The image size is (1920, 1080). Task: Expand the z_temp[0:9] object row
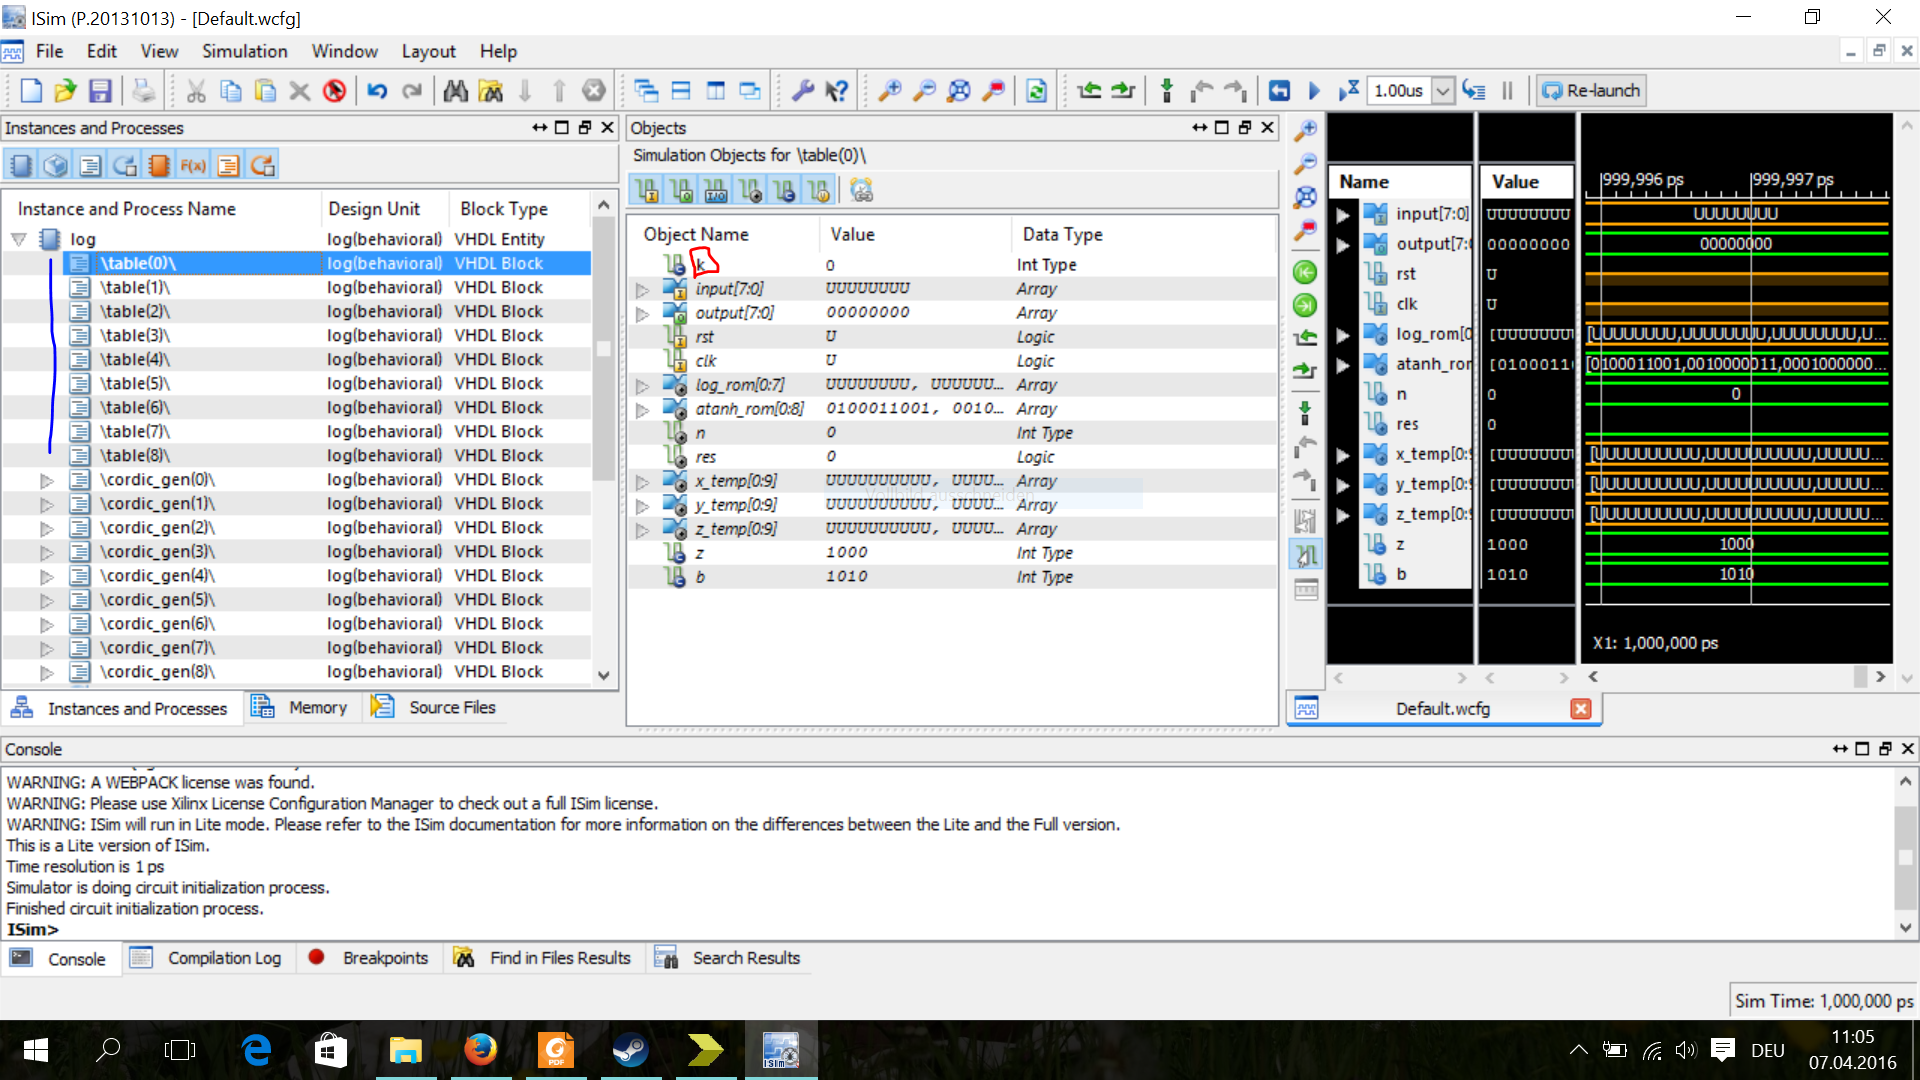click(x=642, y=530)
